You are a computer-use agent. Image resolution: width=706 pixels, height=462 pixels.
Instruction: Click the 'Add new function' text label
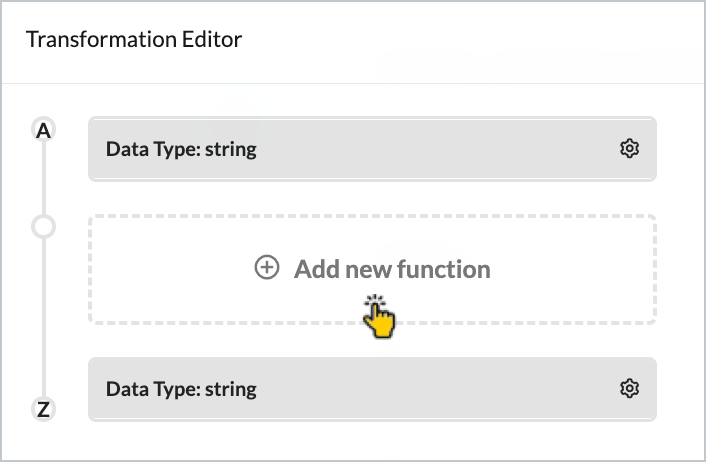(392, 269)
